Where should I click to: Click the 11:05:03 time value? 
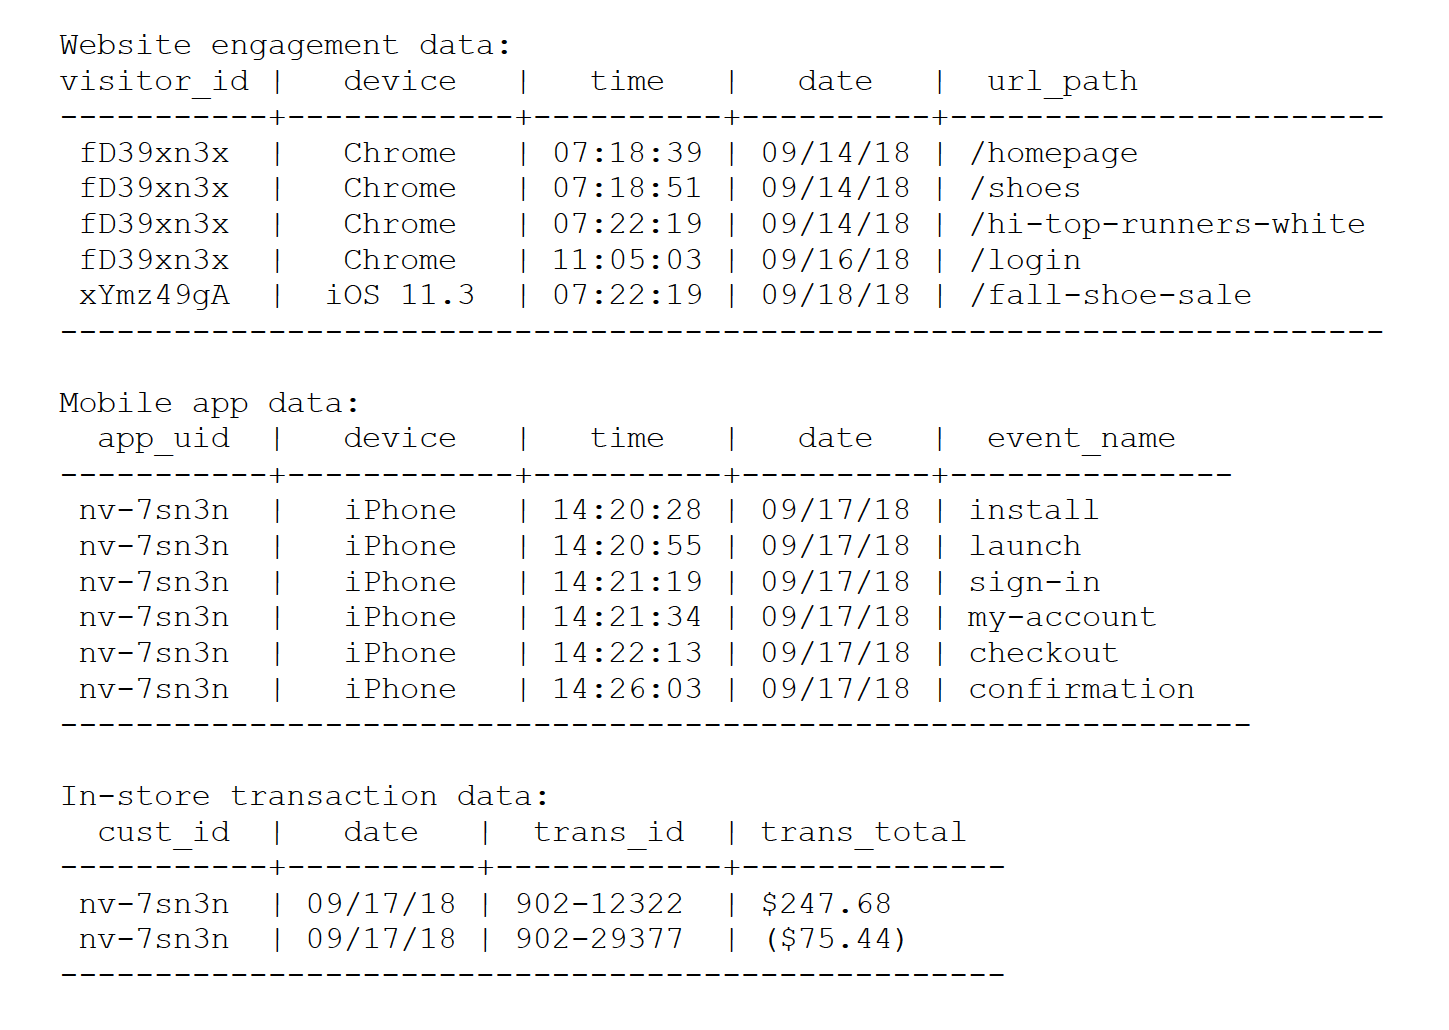point(628,260)
